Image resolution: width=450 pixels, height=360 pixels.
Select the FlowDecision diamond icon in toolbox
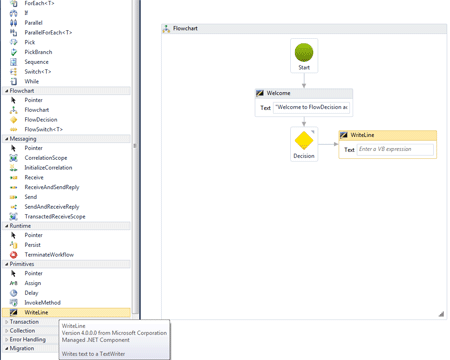click(13, 120)
